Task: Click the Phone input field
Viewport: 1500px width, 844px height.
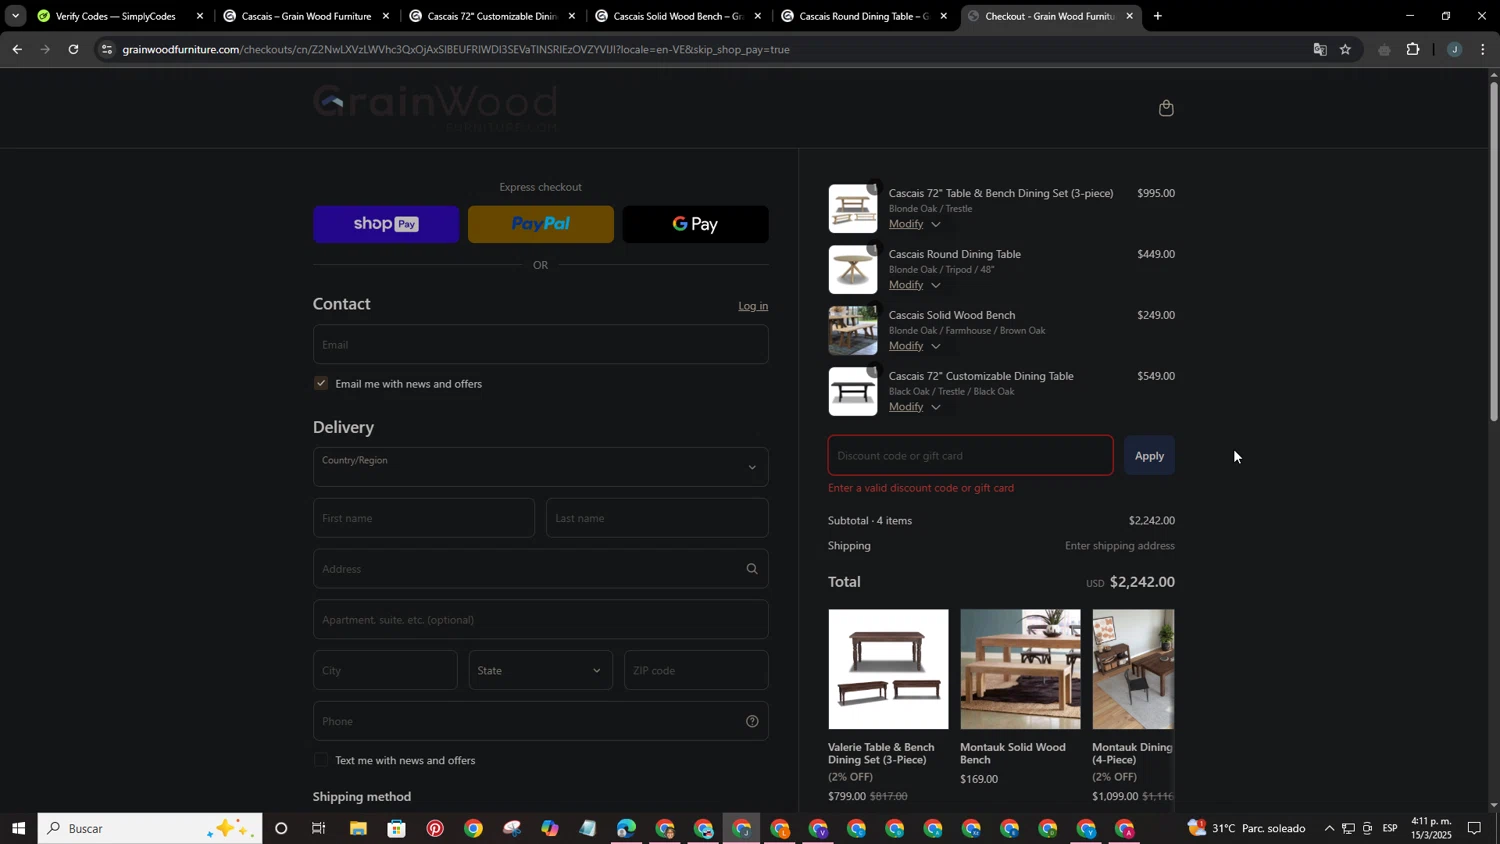Action: coord(540,721)
